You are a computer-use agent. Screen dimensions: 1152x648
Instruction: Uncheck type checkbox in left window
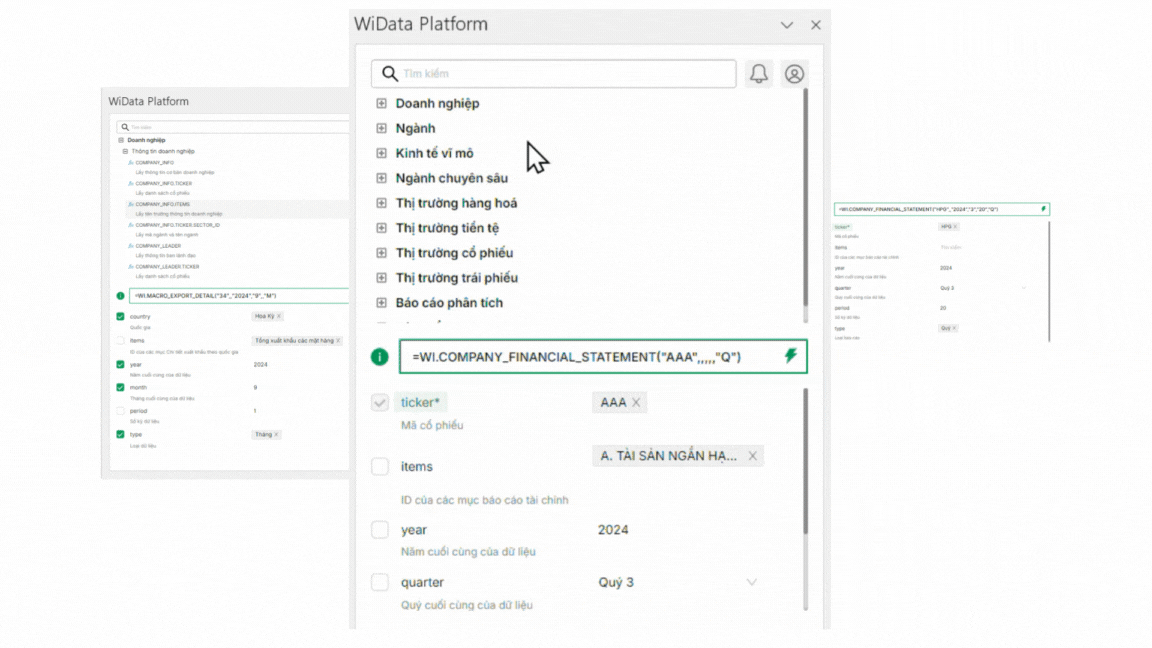coord(120,434)
